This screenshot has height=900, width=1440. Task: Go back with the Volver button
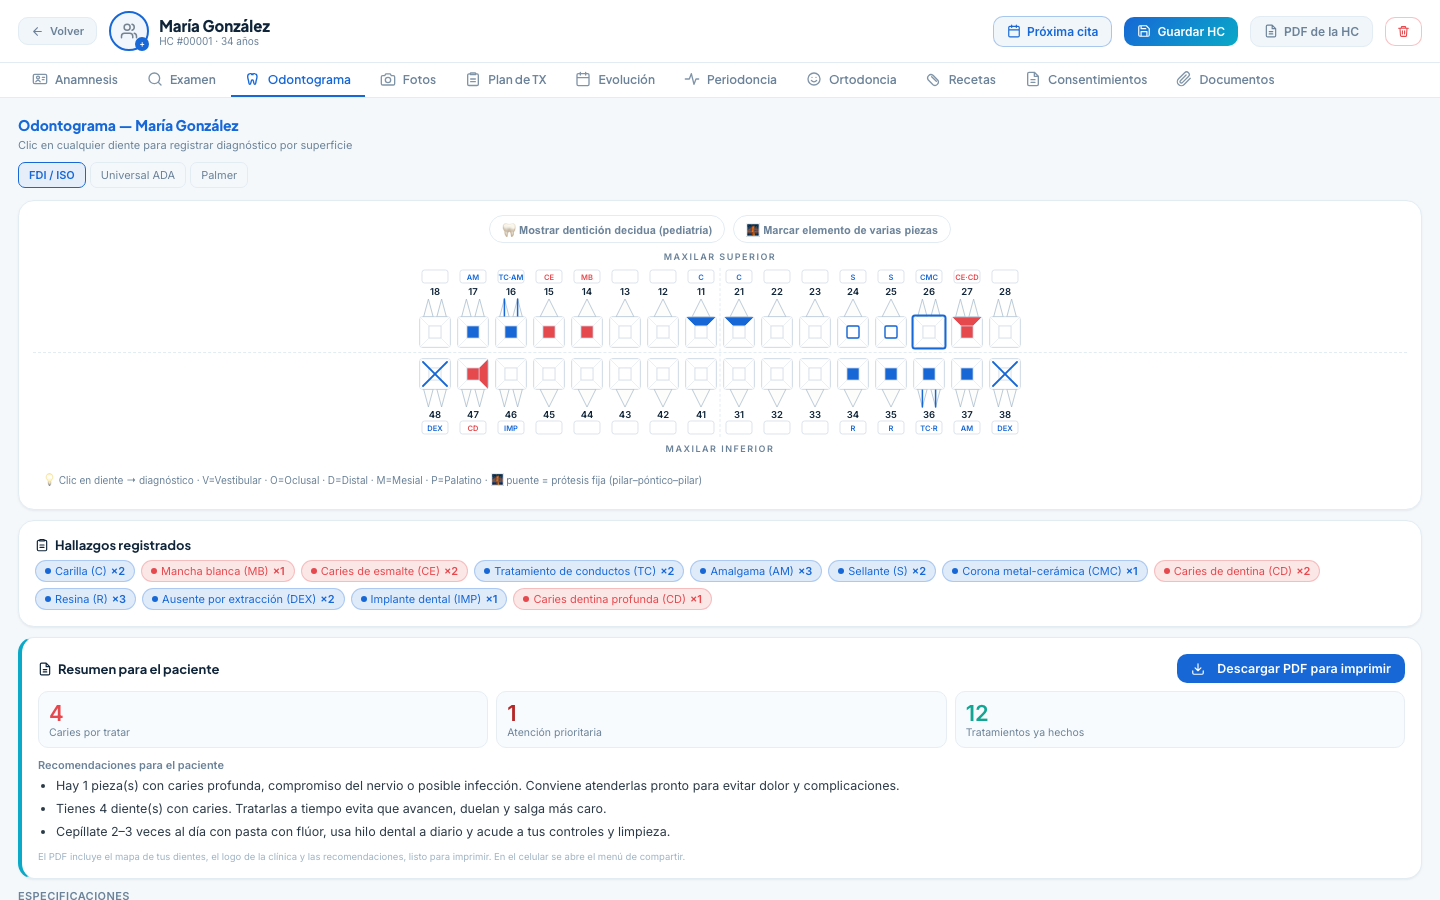58,31
